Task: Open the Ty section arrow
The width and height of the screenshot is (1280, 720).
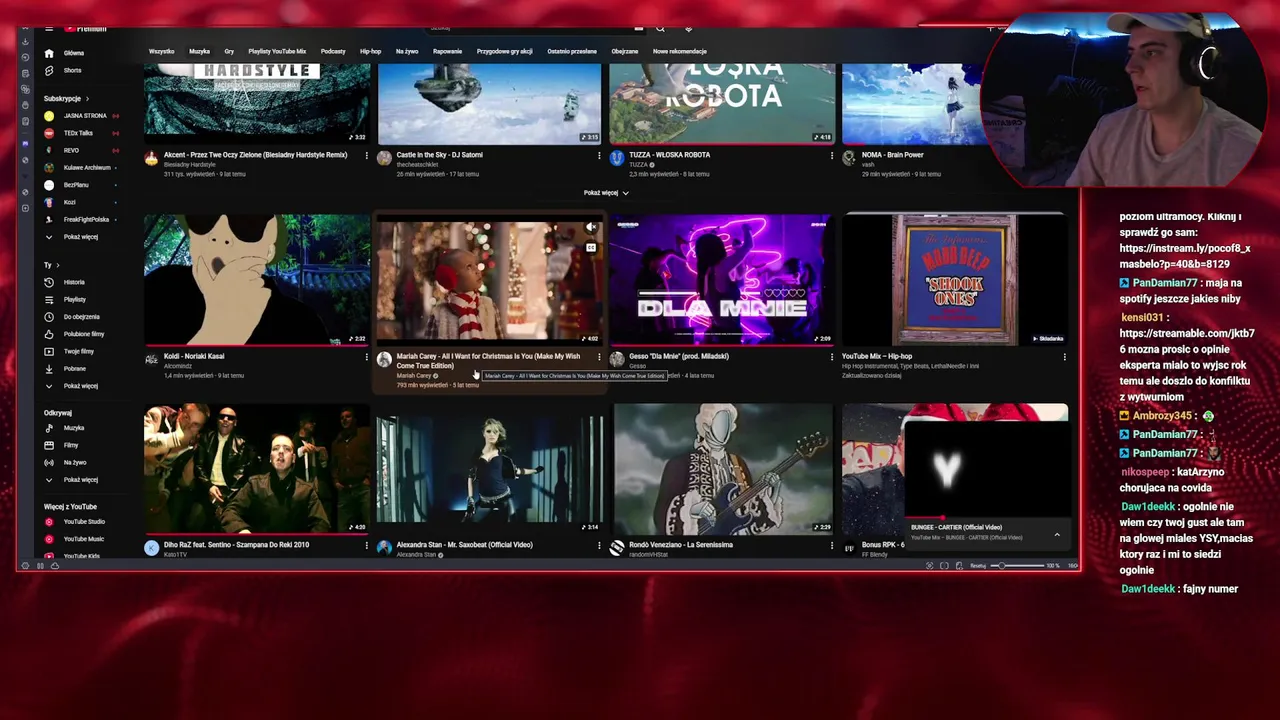Action: point(57,265)
